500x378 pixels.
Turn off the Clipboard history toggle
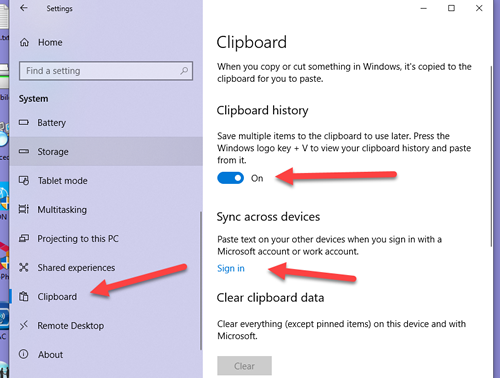(230, 178)
